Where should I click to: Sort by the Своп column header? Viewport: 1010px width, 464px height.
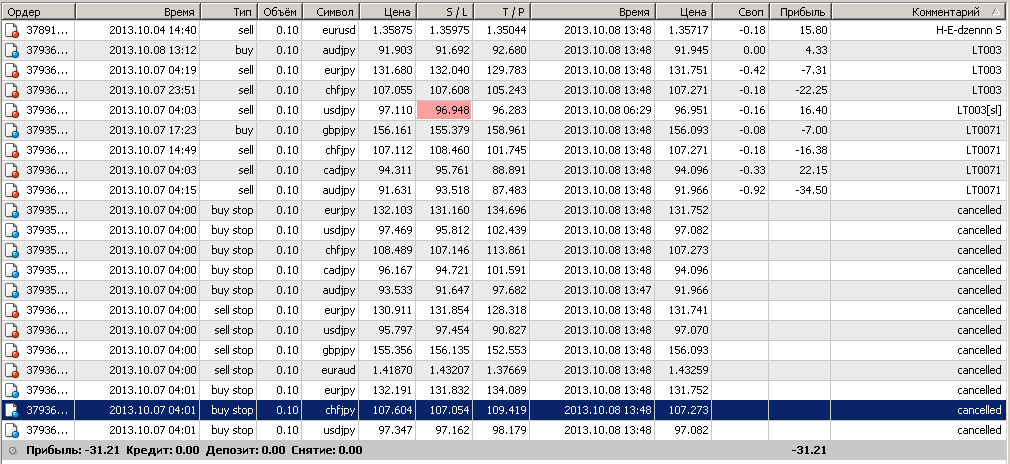coord(740,11)
